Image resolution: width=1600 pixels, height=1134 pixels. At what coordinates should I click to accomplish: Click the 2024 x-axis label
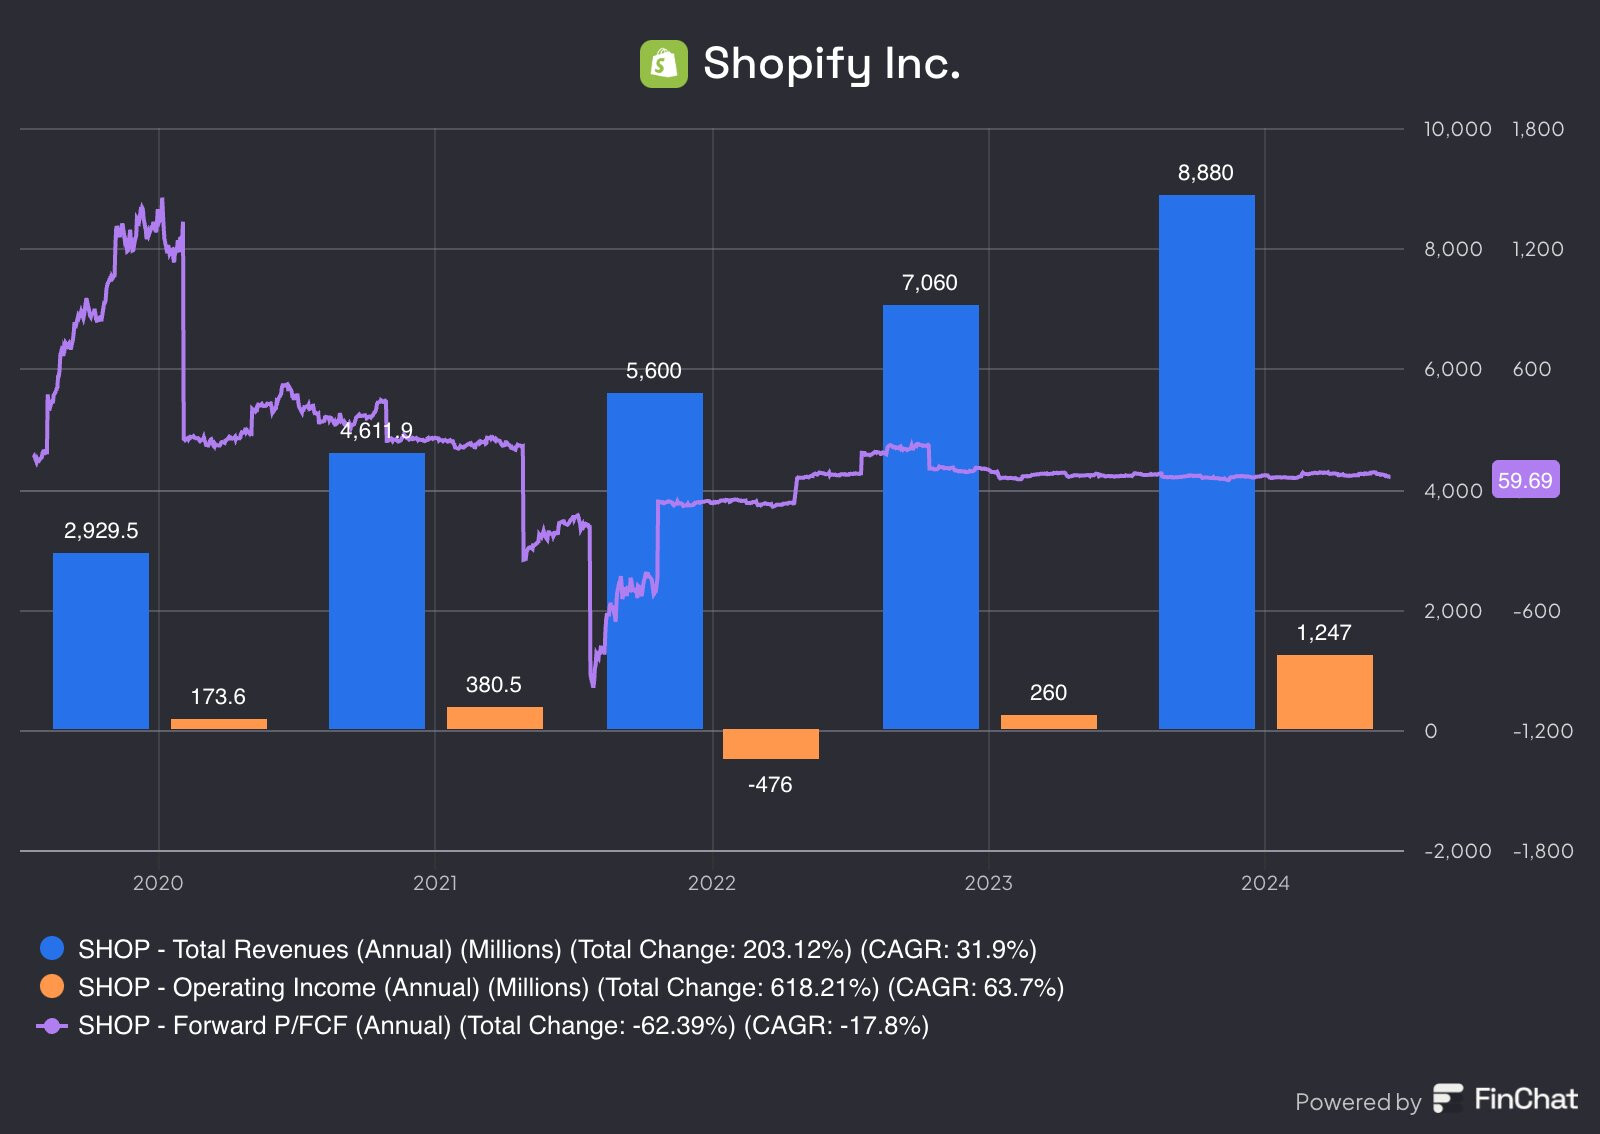[1265, 883]
